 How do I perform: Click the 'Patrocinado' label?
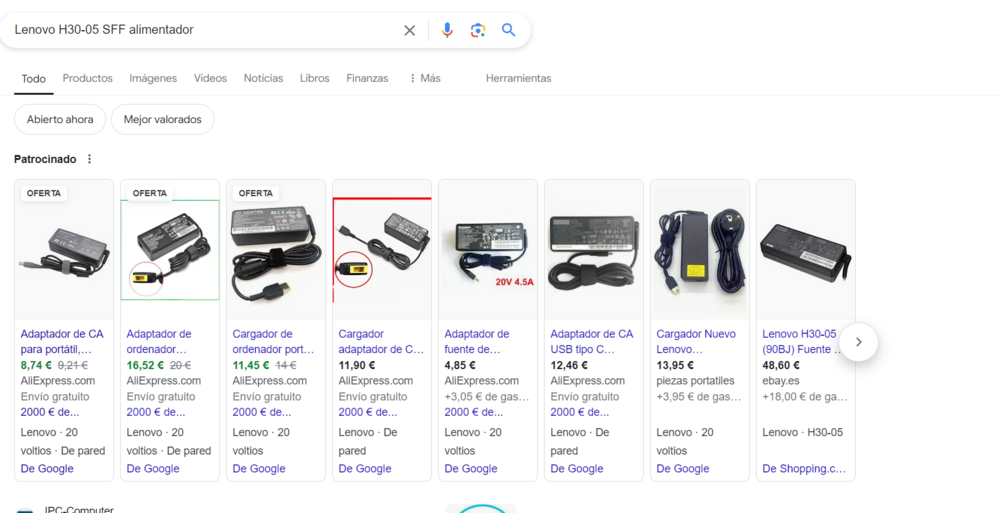point(45,159)
